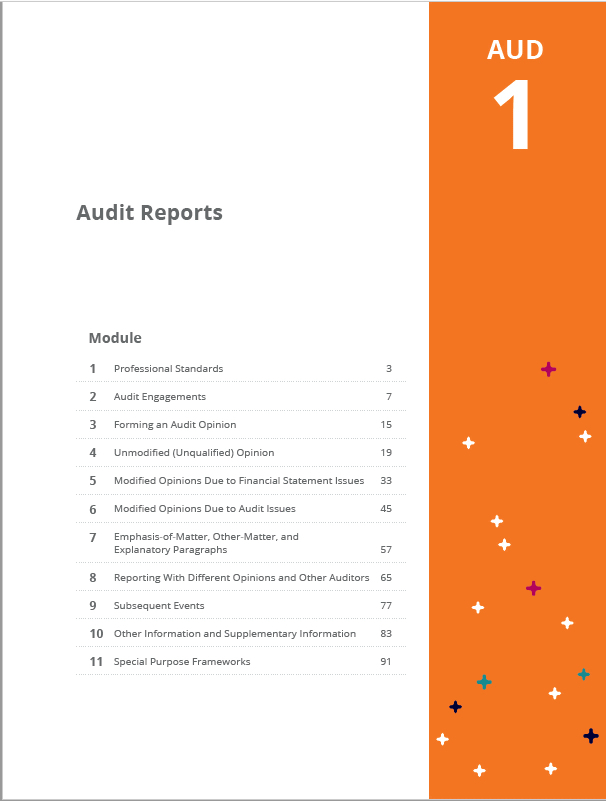Go to Unmodified (Unqualified) Opinion
Screen dimensions: 606x801
click(x=194, y=453)
